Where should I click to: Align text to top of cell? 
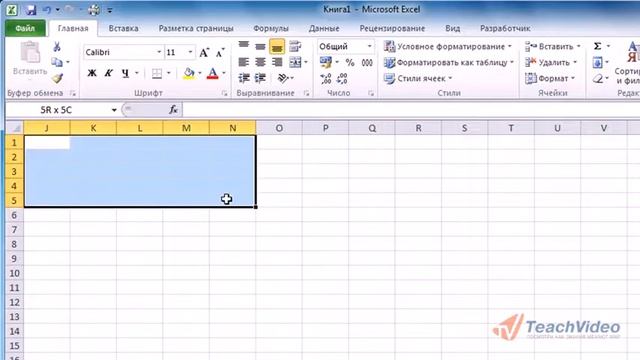(x=244, y=46)
